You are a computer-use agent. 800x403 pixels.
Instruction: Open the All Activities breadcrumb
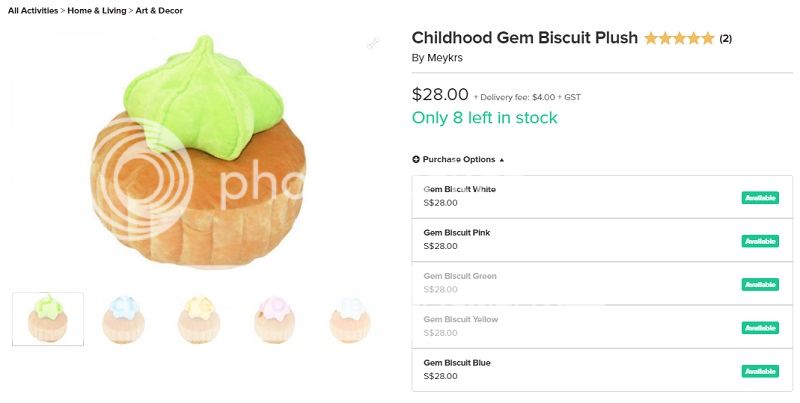click(x=33, y=10)
